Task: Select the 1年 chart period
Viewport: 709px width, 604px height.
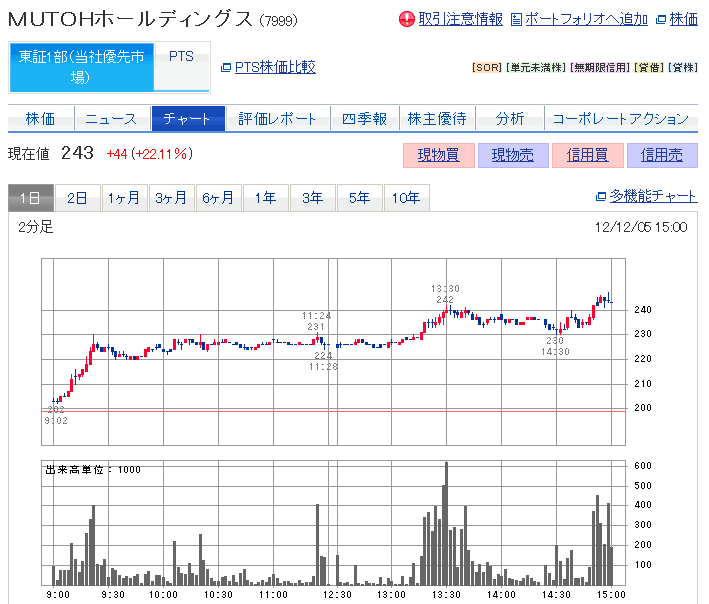Action: click(x=266, y=198)
